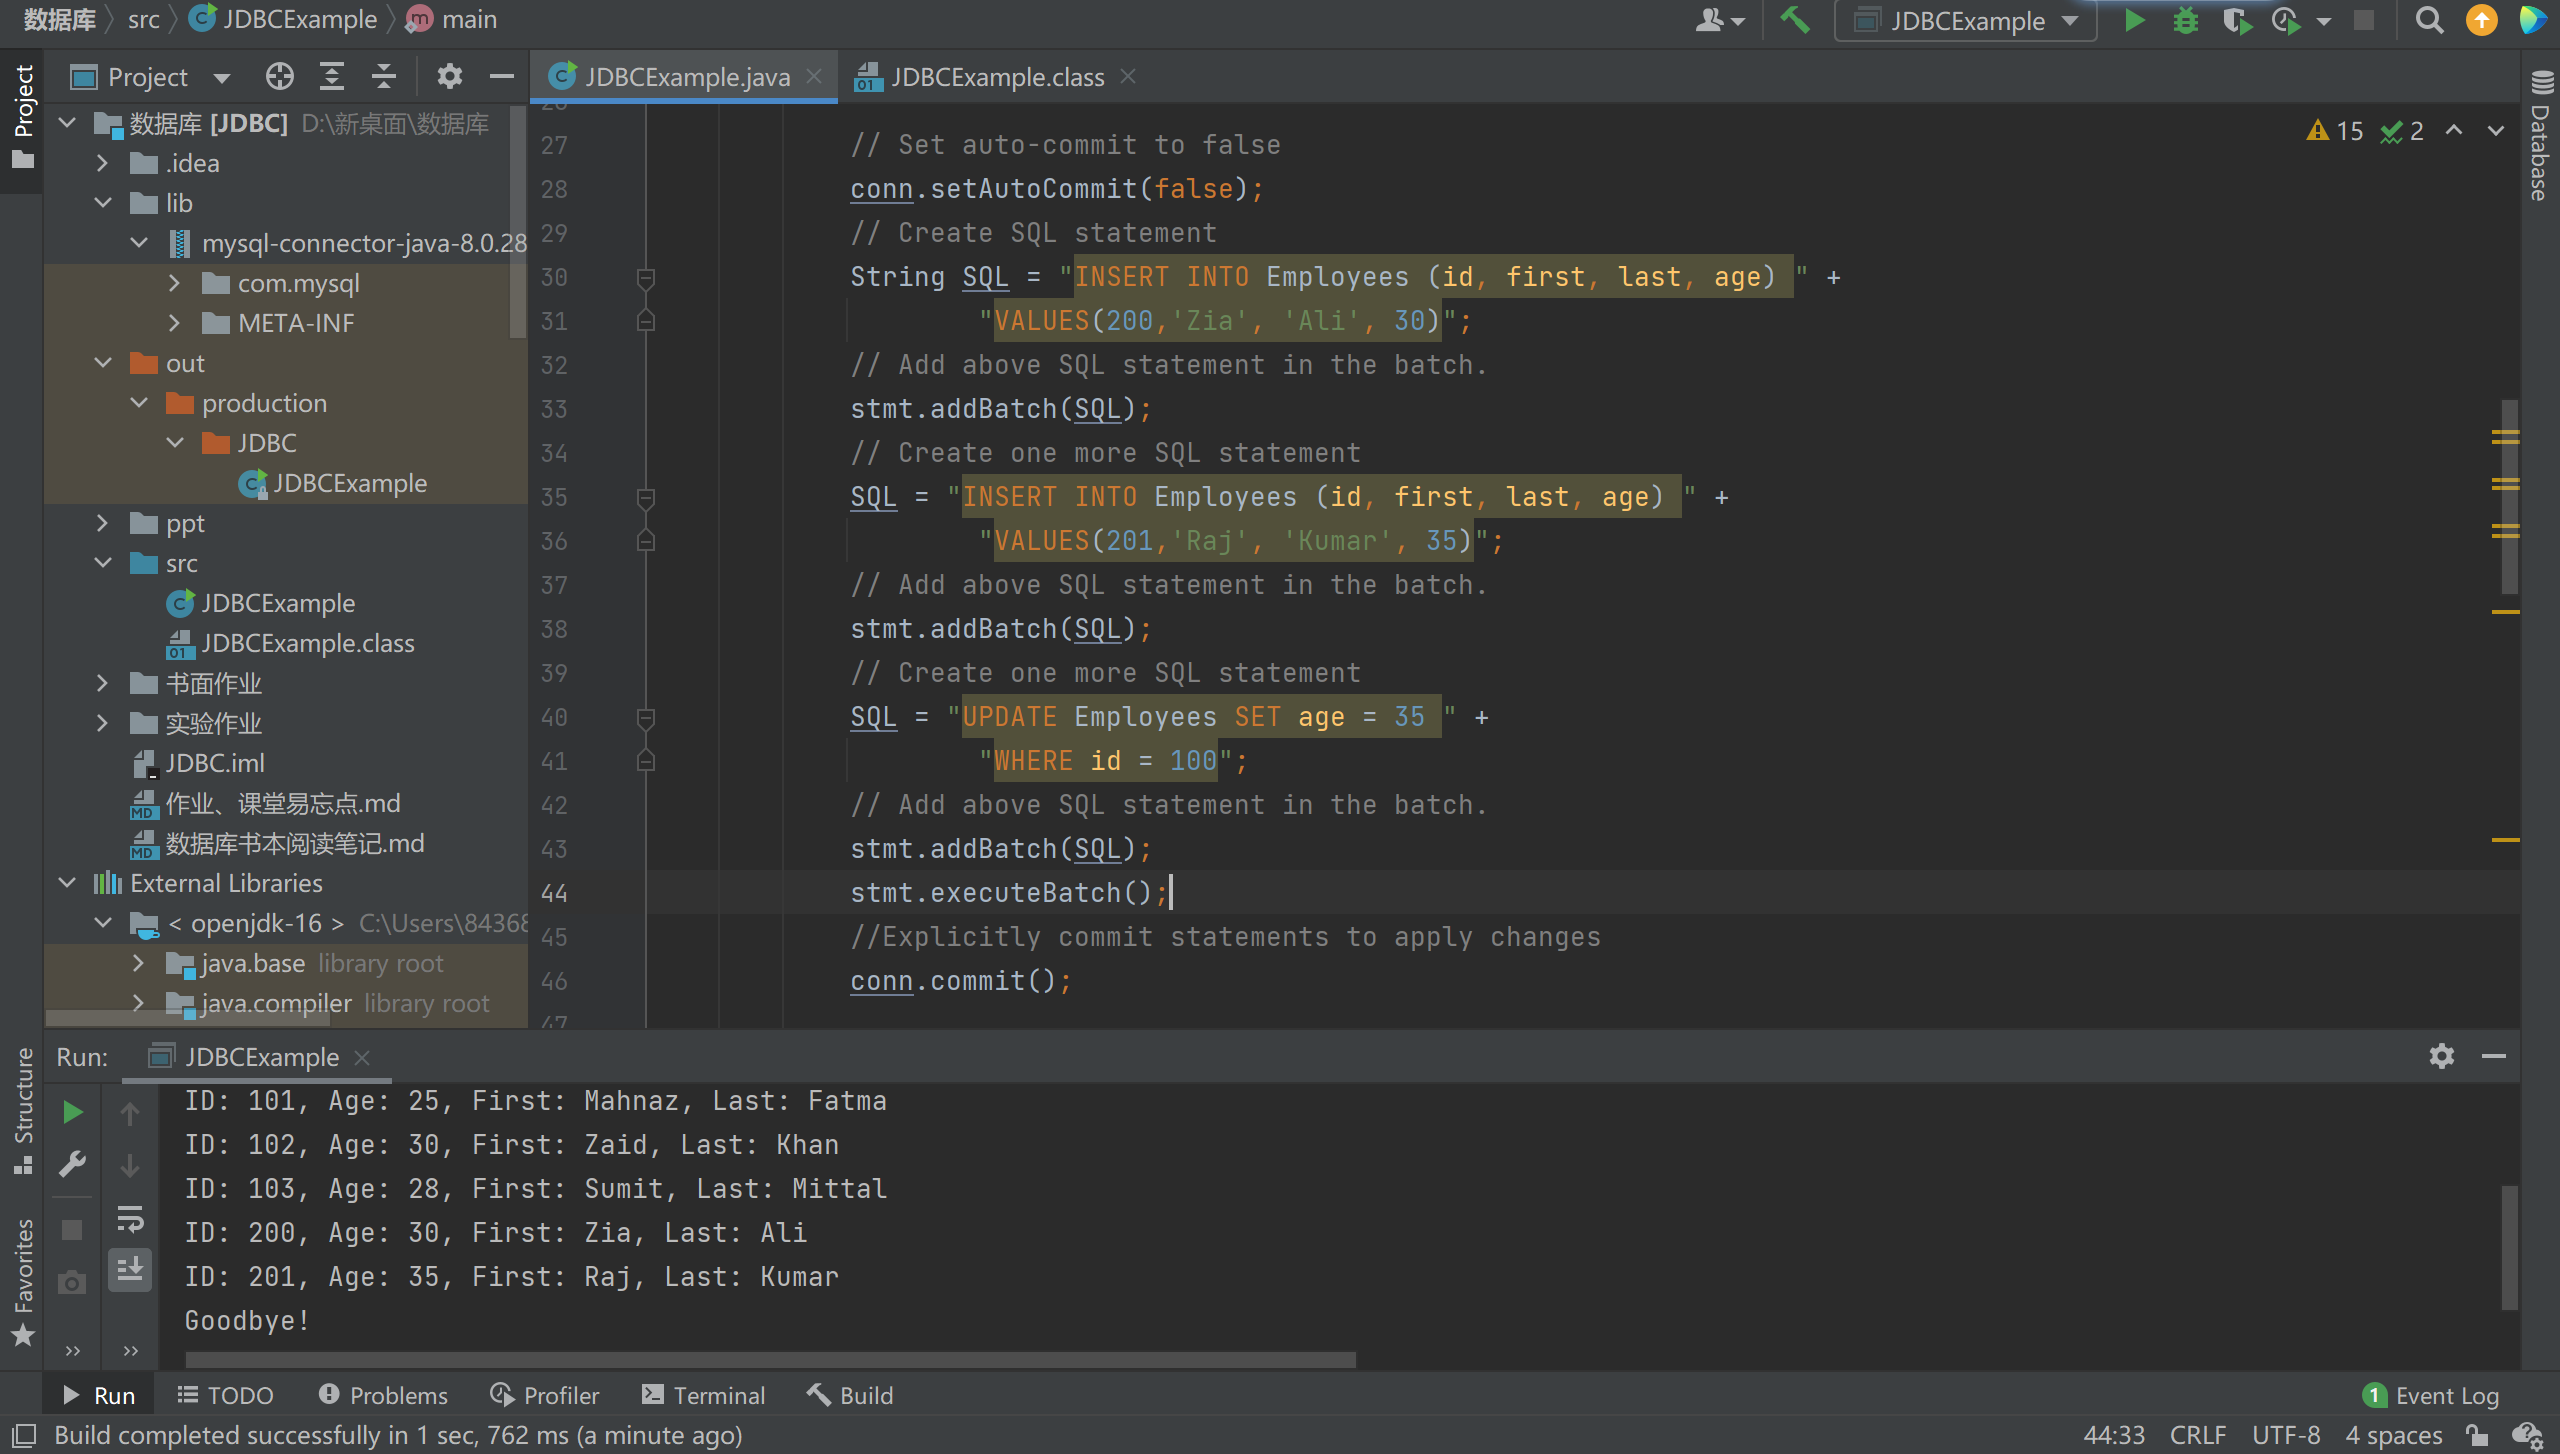This screenshot has width=2560, height=1454.
Task: Click the Debug bug icon
Action: [2185, 21]
